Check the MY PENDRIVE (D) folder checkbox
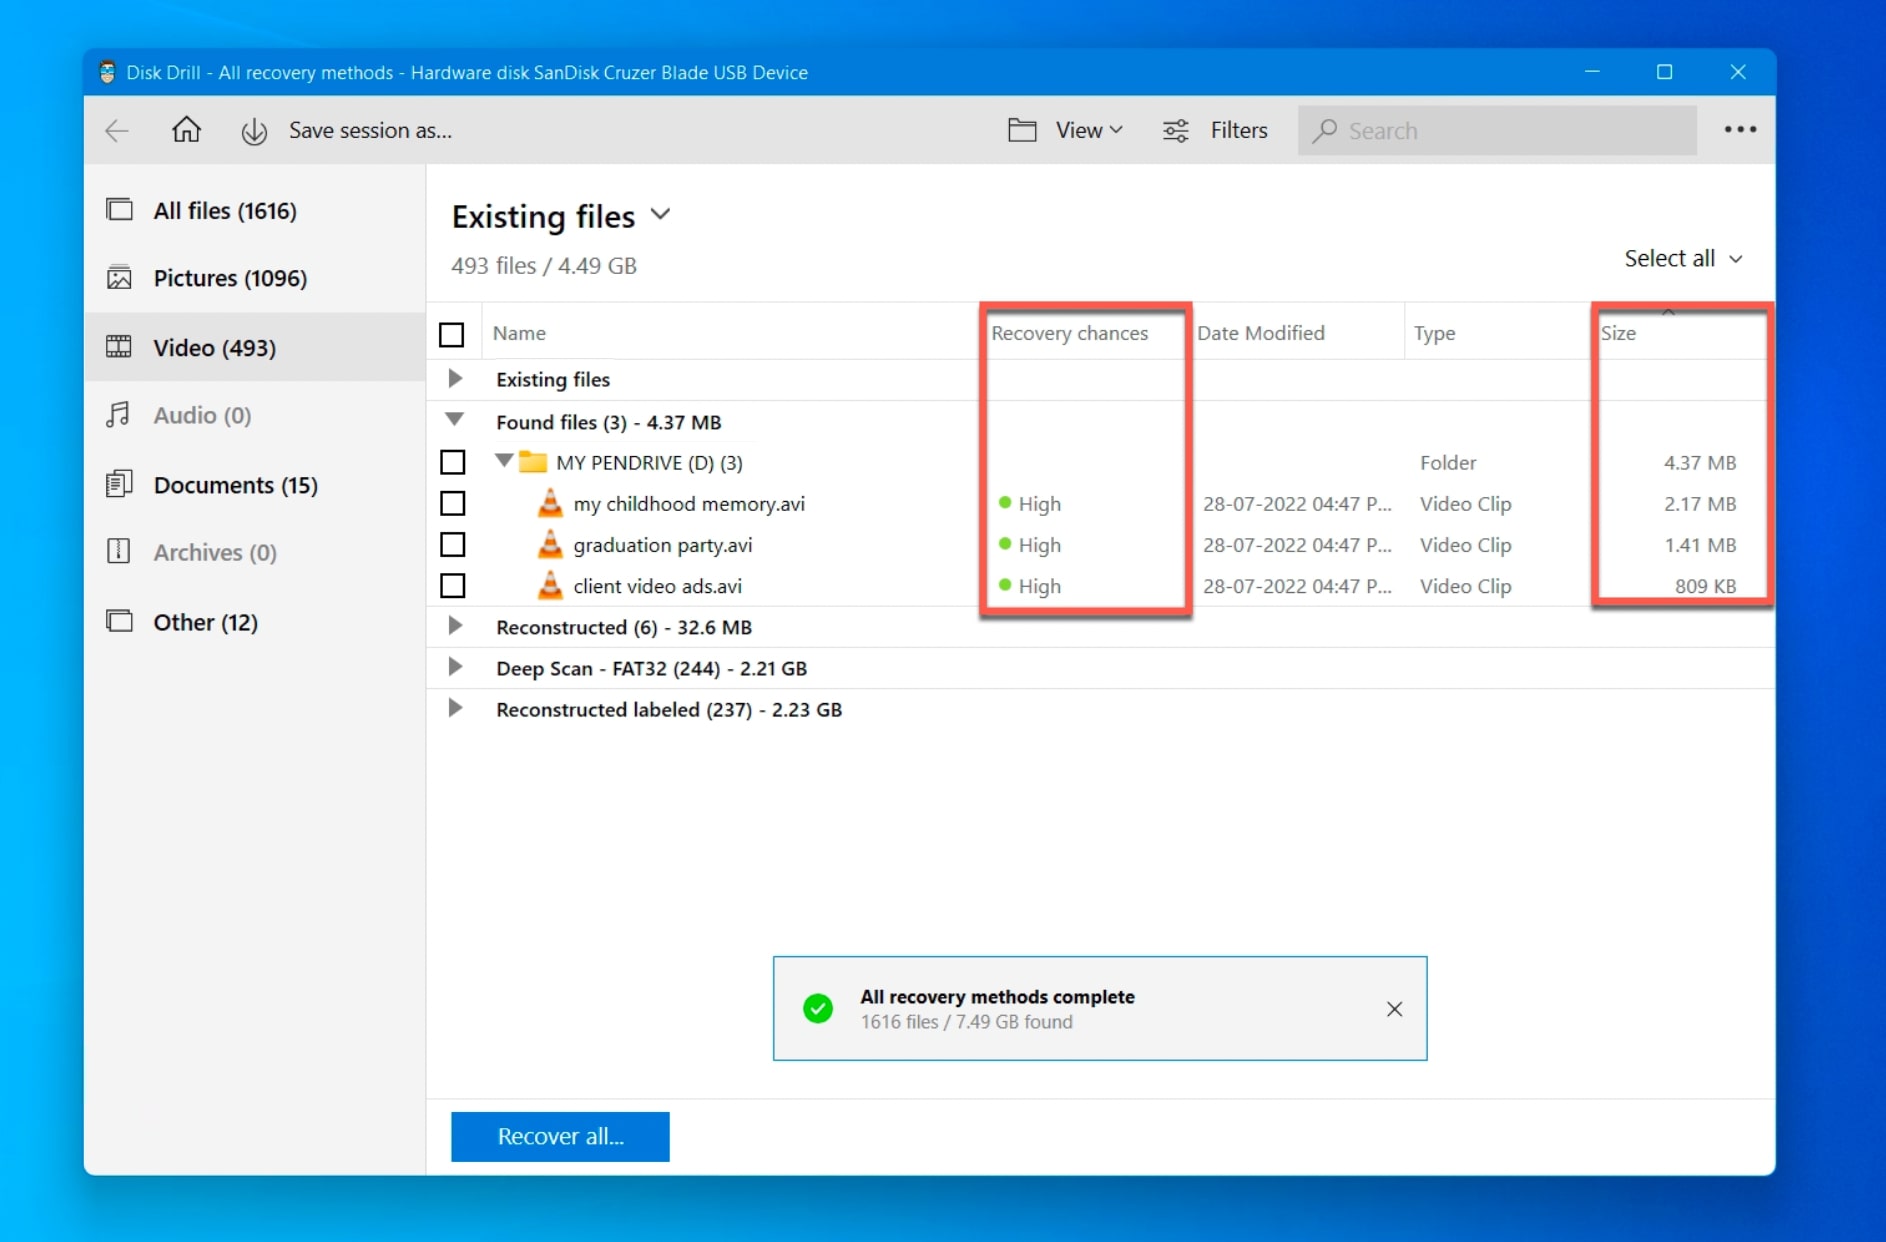The image size is (1886, 1242). pyautogui.click(x=453, y=462)
